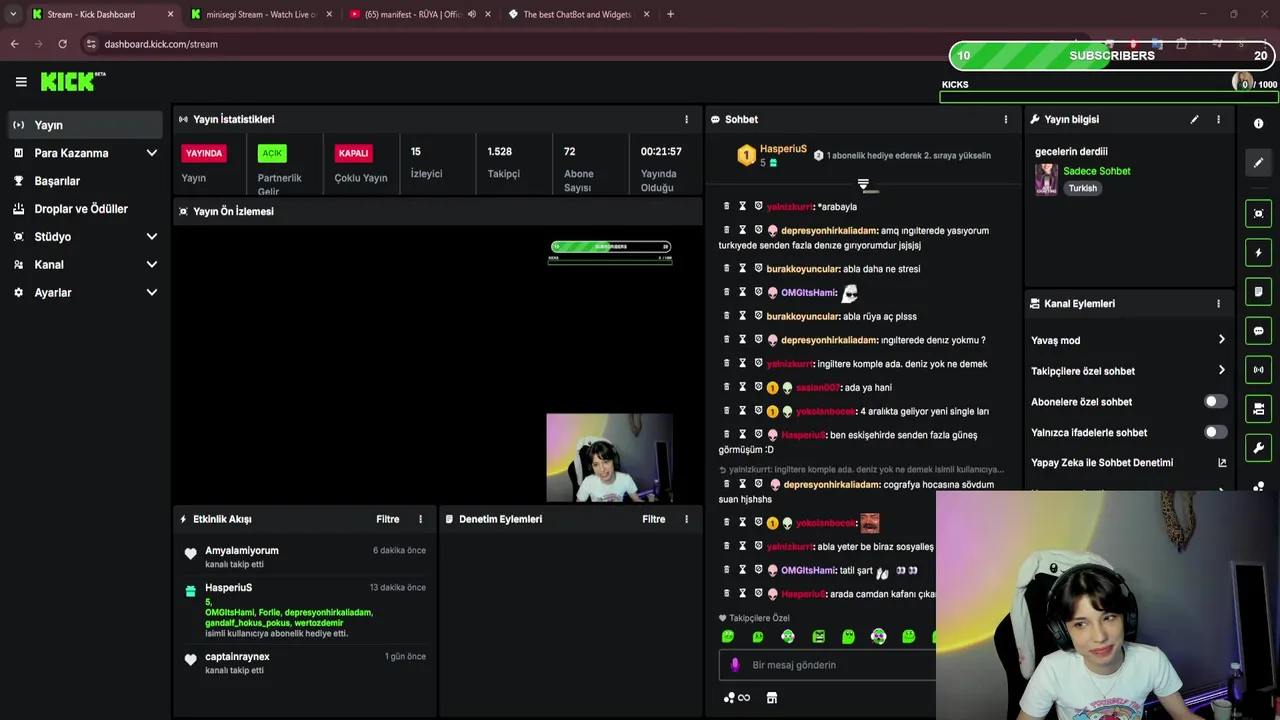The image size is (1280, 720).
Task: Switch to minisegi Stream browser tab
Action: coord(262,14)
